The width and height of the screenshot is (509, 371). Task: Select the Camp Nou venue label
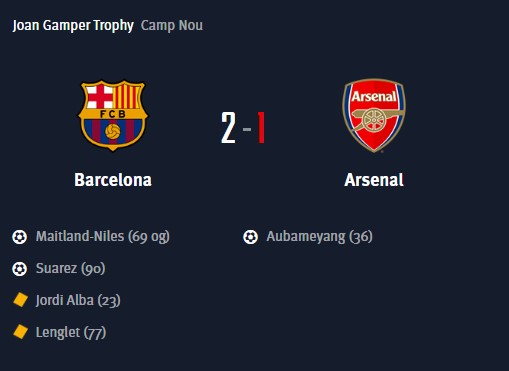[172, 25]
